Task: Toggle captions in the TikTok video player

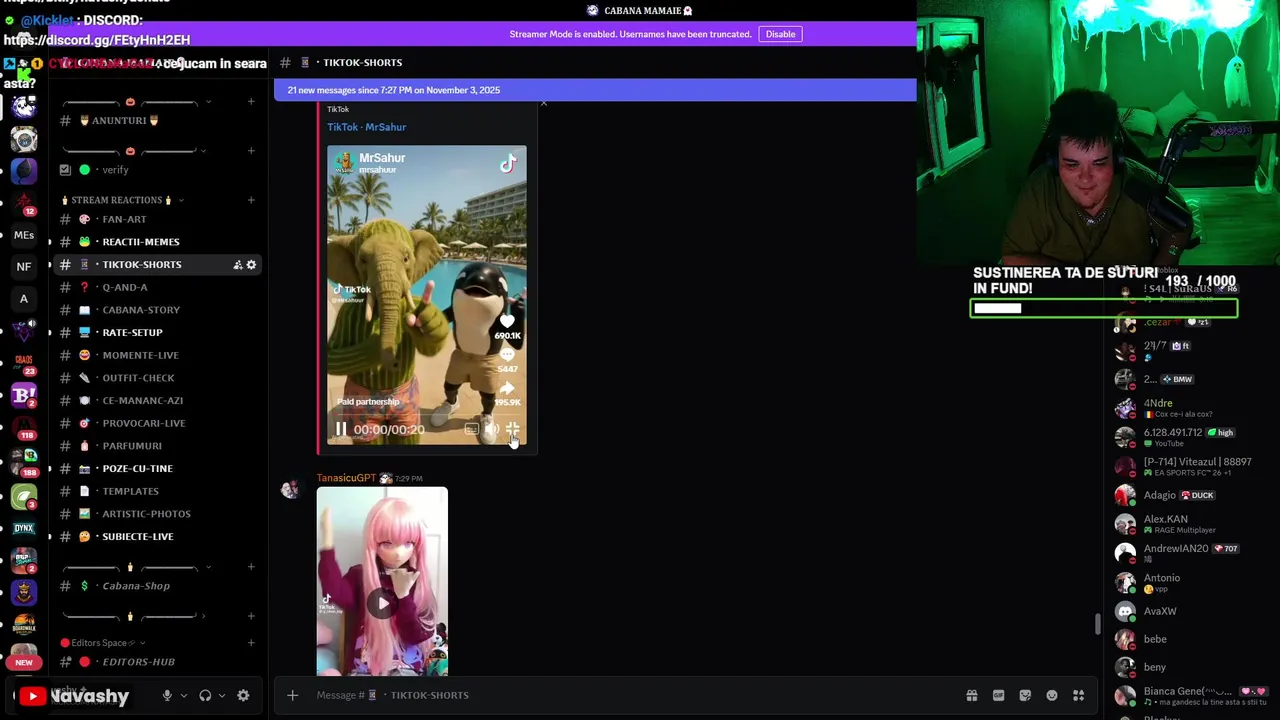Action: [471, 429]
